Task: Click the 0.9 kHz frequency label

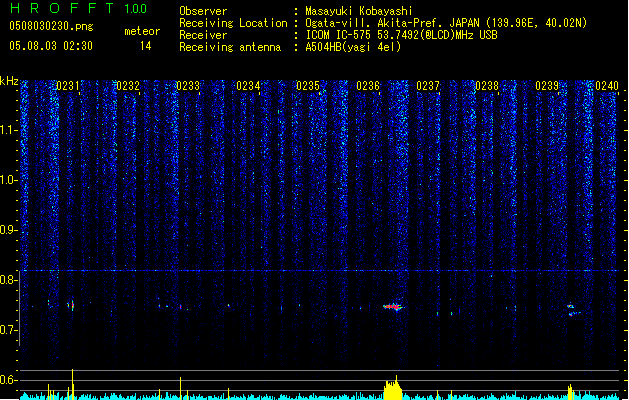Action: click(8, 230)
